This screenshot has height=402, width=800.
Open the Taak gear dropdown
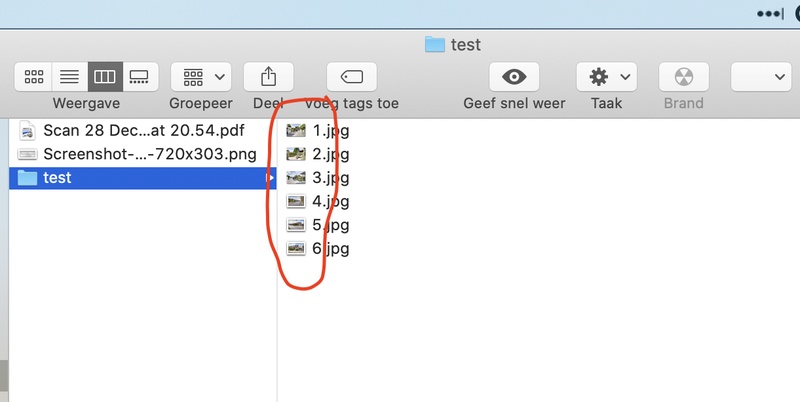point(608,76)
